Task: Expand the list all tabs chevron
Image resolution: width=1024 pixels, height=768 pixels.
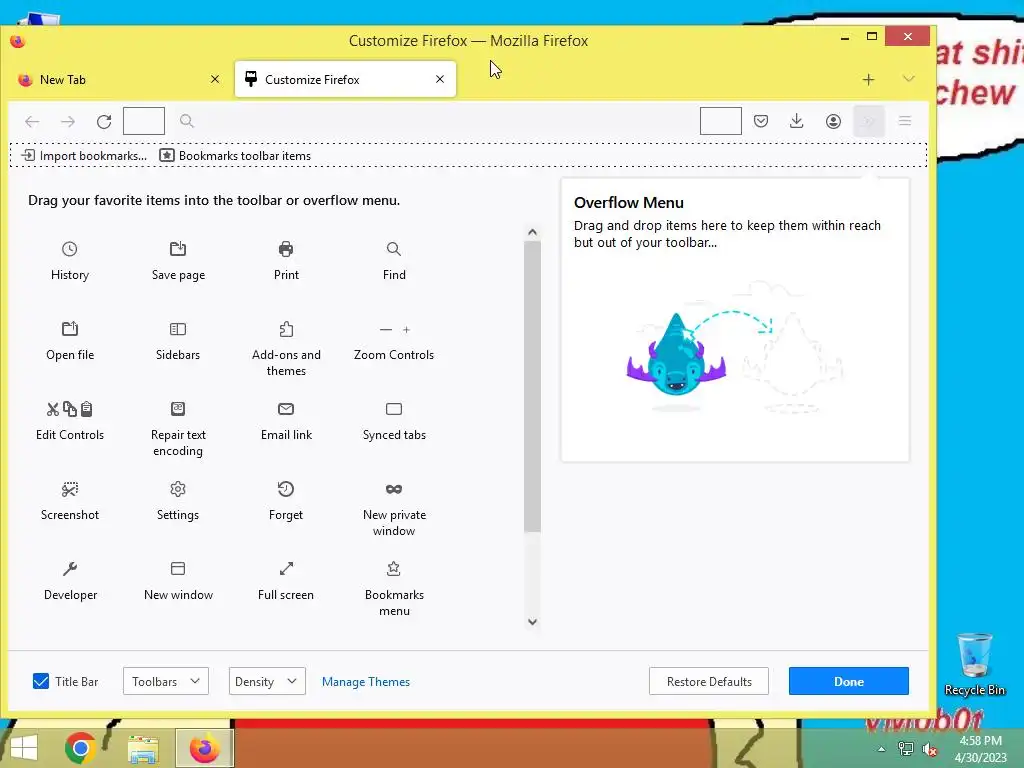Action: pos(908,79)
